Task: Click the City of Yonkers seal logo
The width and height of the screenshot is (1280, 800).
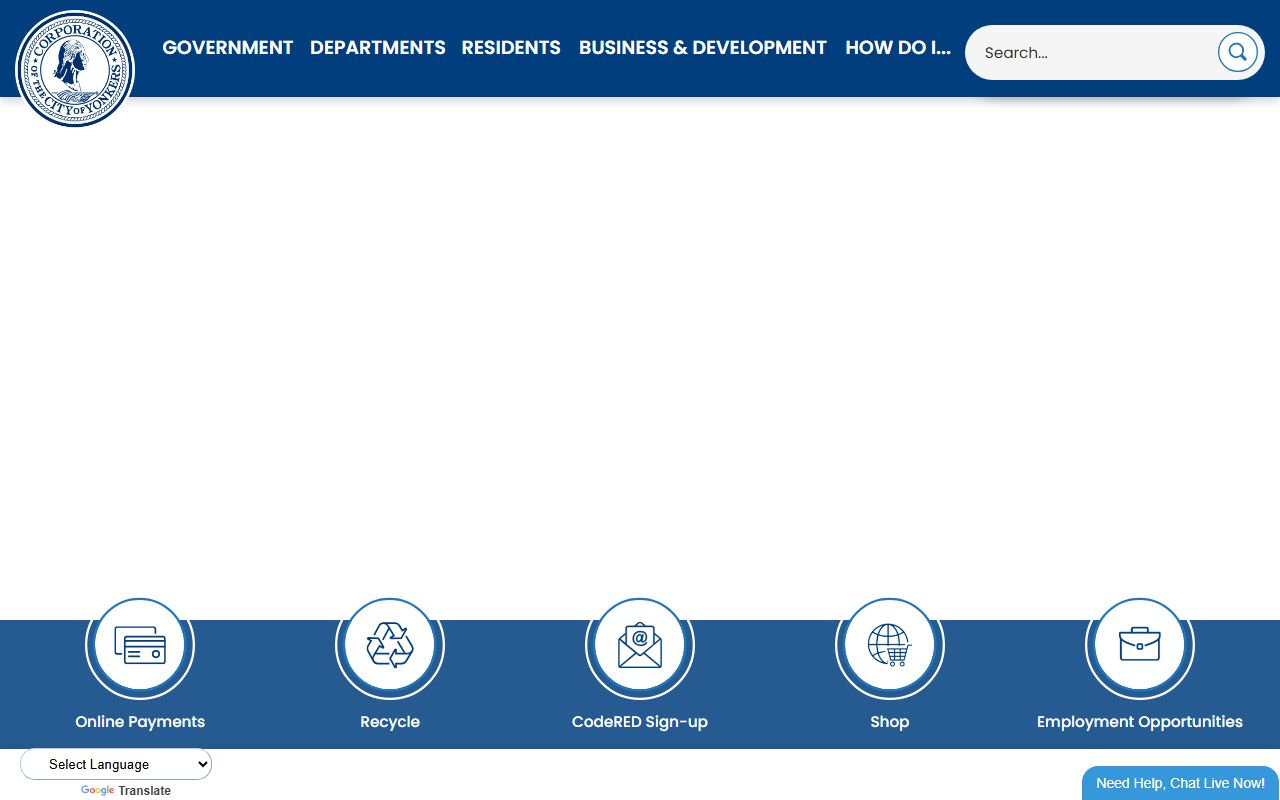Action: click(75, 69)
